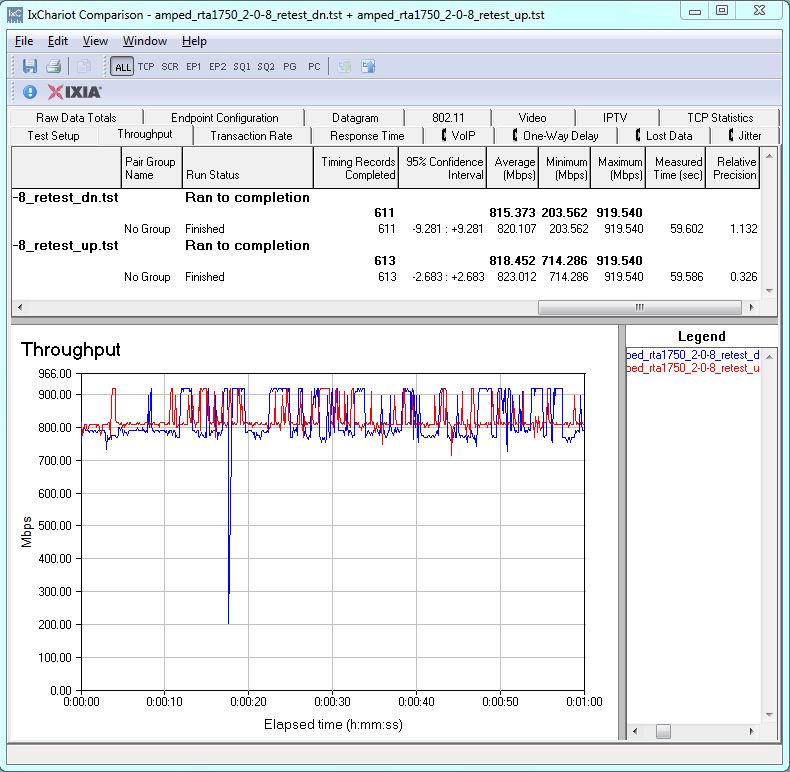Toggle the ALL filter button

coord(122,67)
